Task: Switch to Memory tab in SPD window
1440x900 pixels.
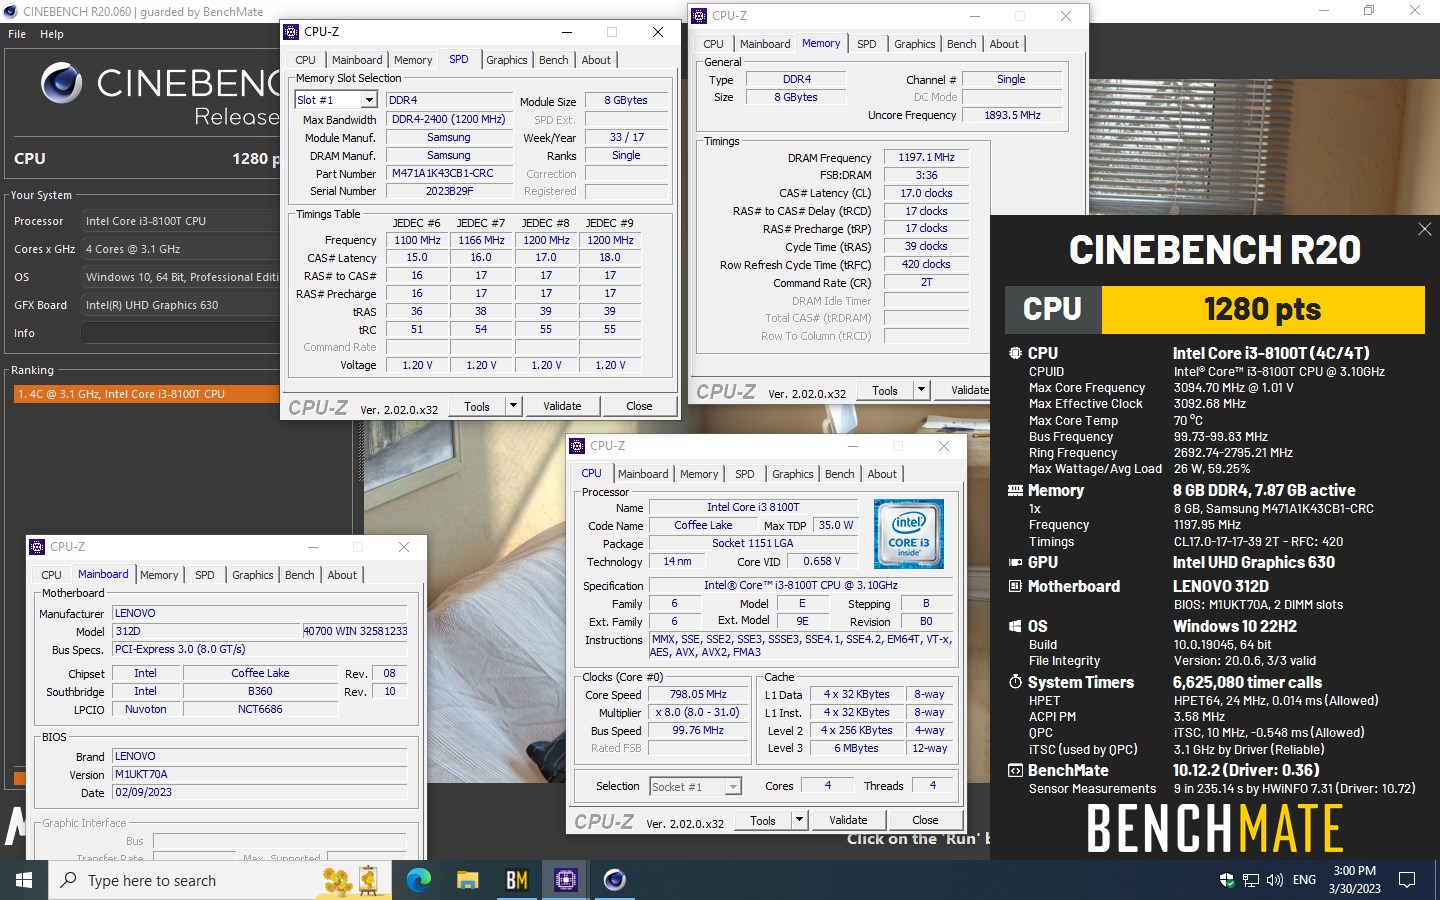Action: pyautogui.click(x=413, y=60)
